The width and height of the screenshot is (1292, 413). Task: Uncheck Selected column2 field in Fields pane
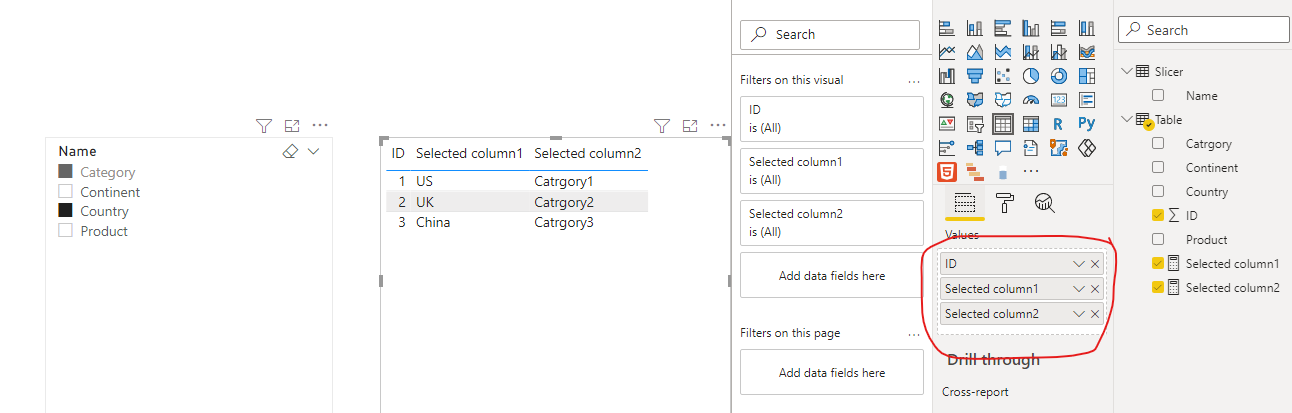pyautogui.click(x=1158, y=287)
